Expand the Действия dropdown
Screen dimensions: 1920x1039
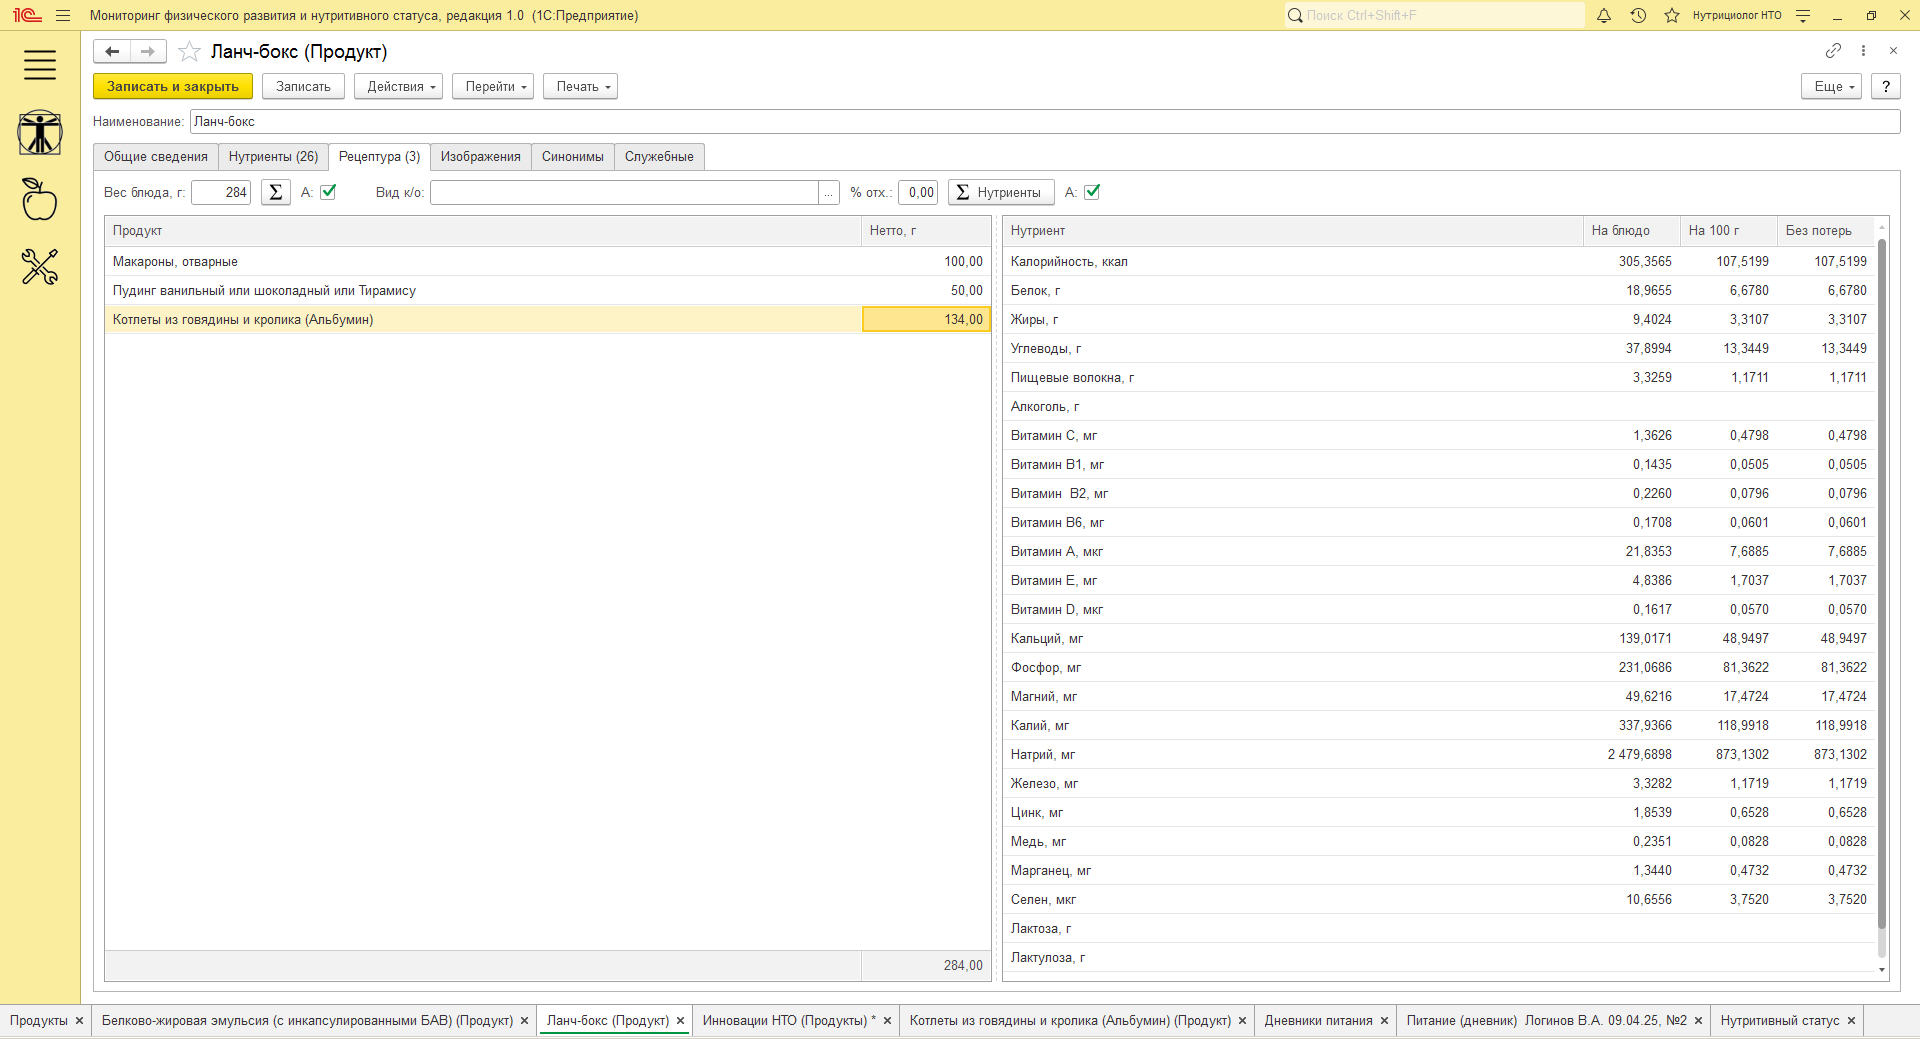(398, 87)
